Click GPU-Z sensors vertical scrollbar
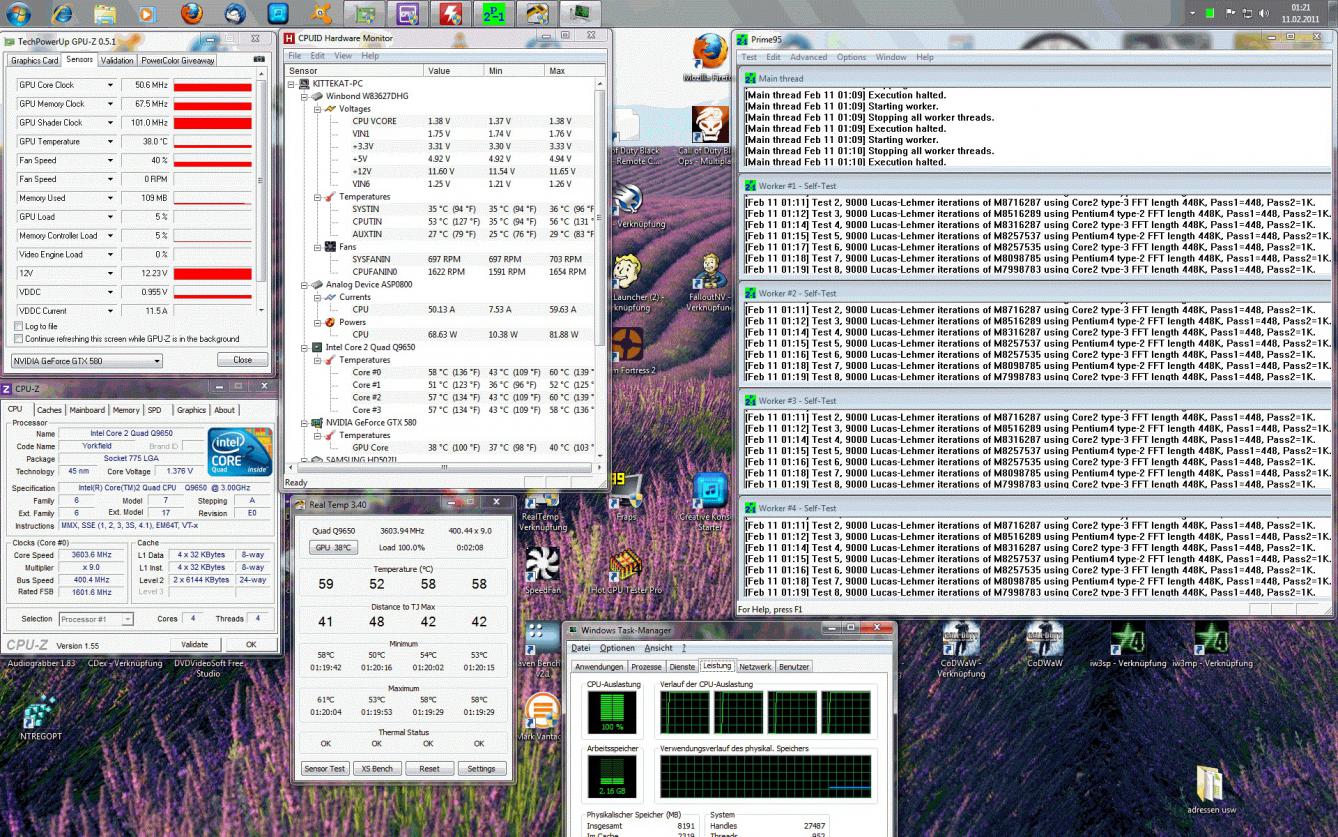This screenshot has width=1338, height=837. point(263,190)
